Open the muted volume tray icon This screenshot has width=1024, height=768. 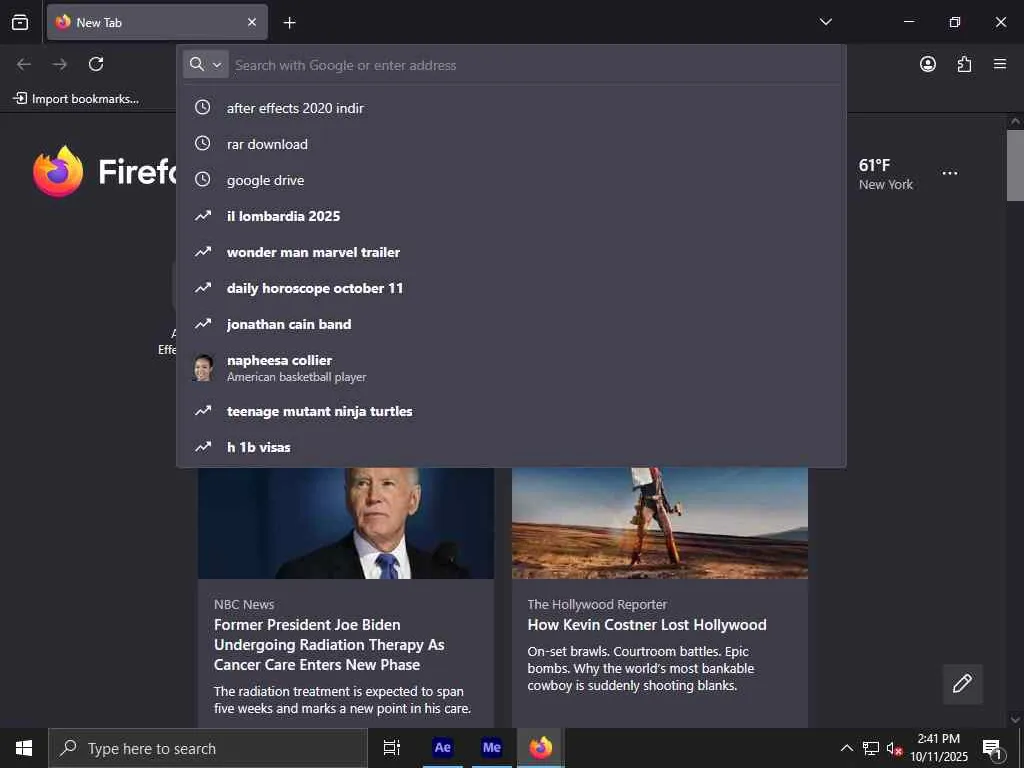click(x=894, y=748)
